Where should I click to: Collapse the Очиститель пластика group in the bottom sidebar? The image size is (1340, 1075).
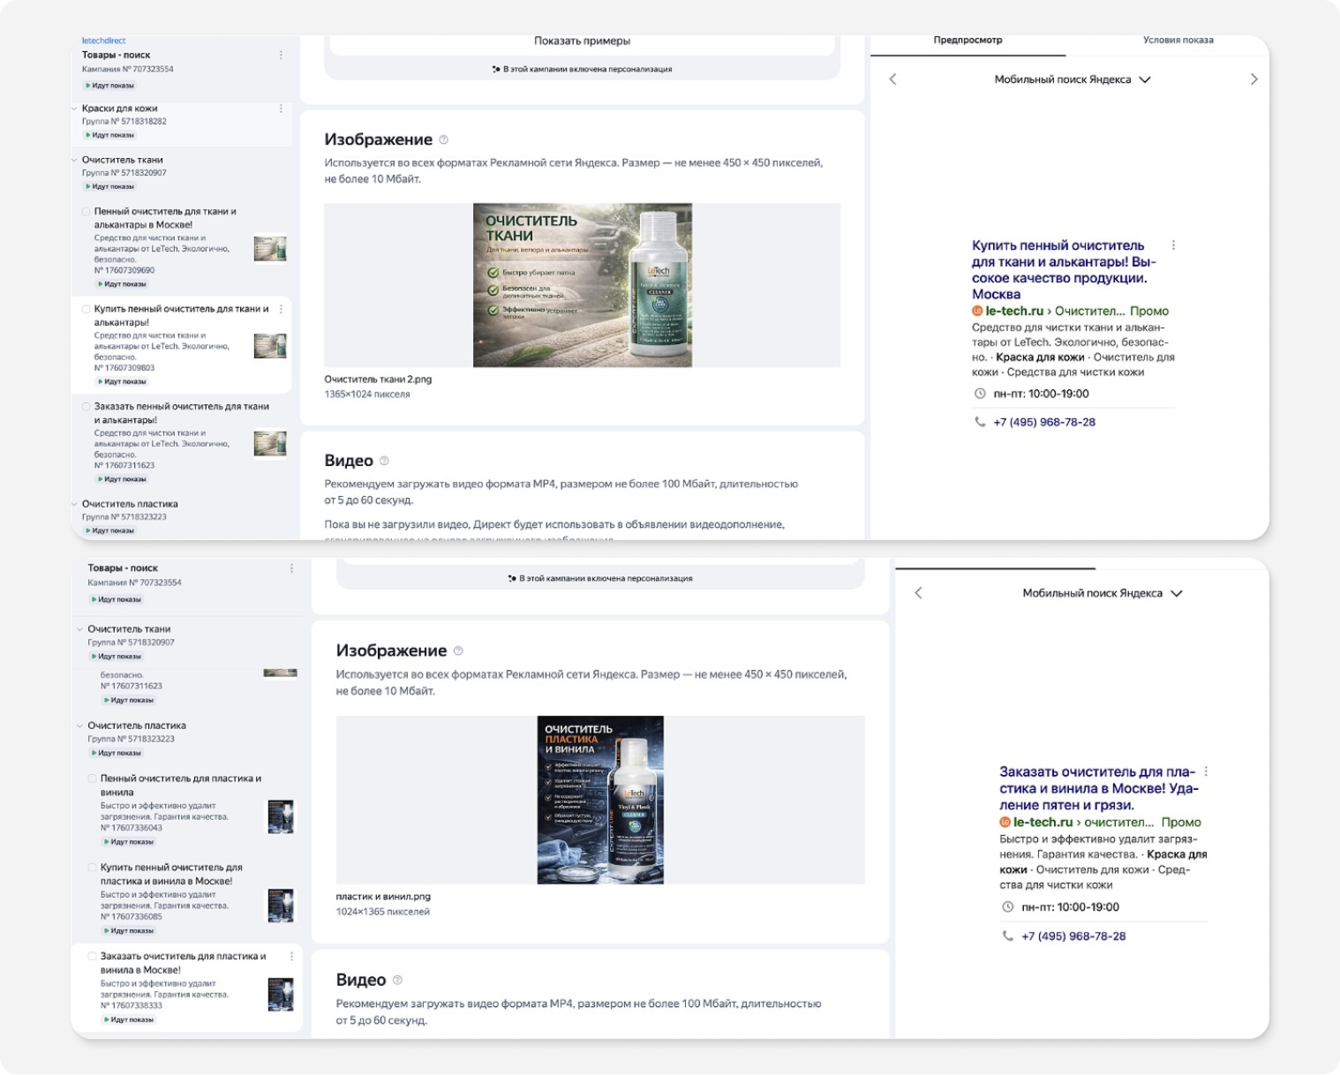coord(80,726)
